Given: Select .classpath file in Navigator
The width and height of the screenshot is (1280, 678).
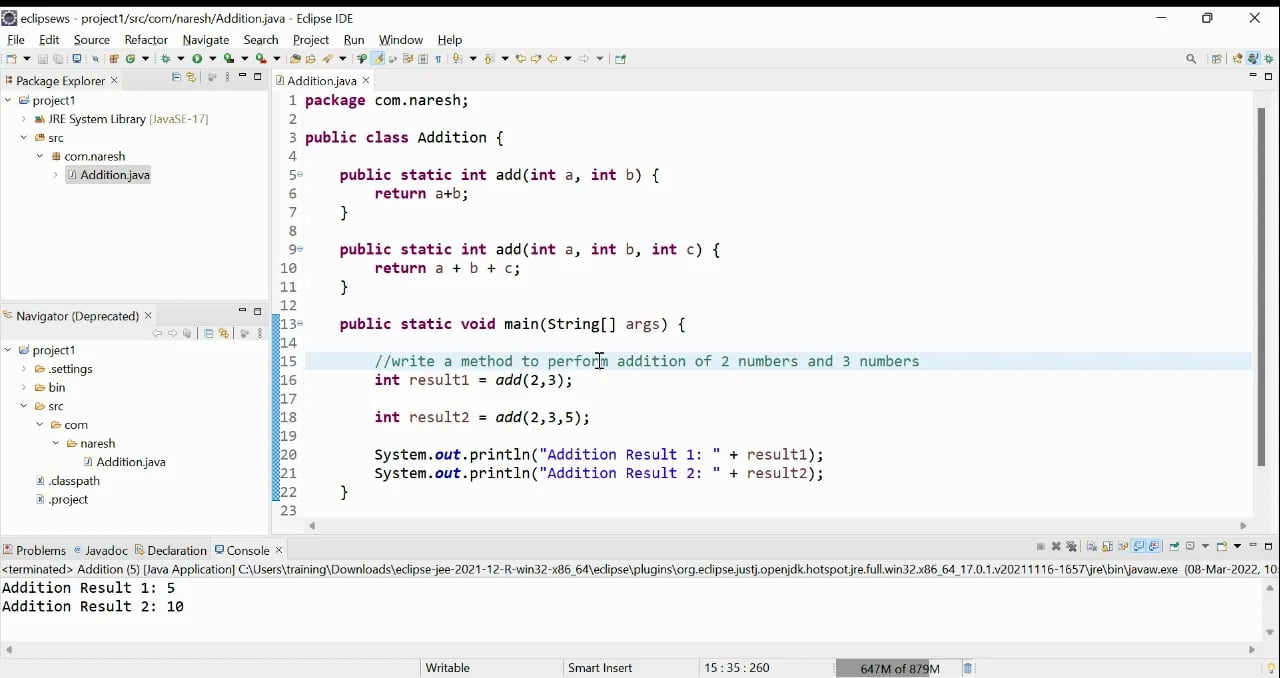Looking at the screenshot, I should pyautogui.click(x=68, y=481).
